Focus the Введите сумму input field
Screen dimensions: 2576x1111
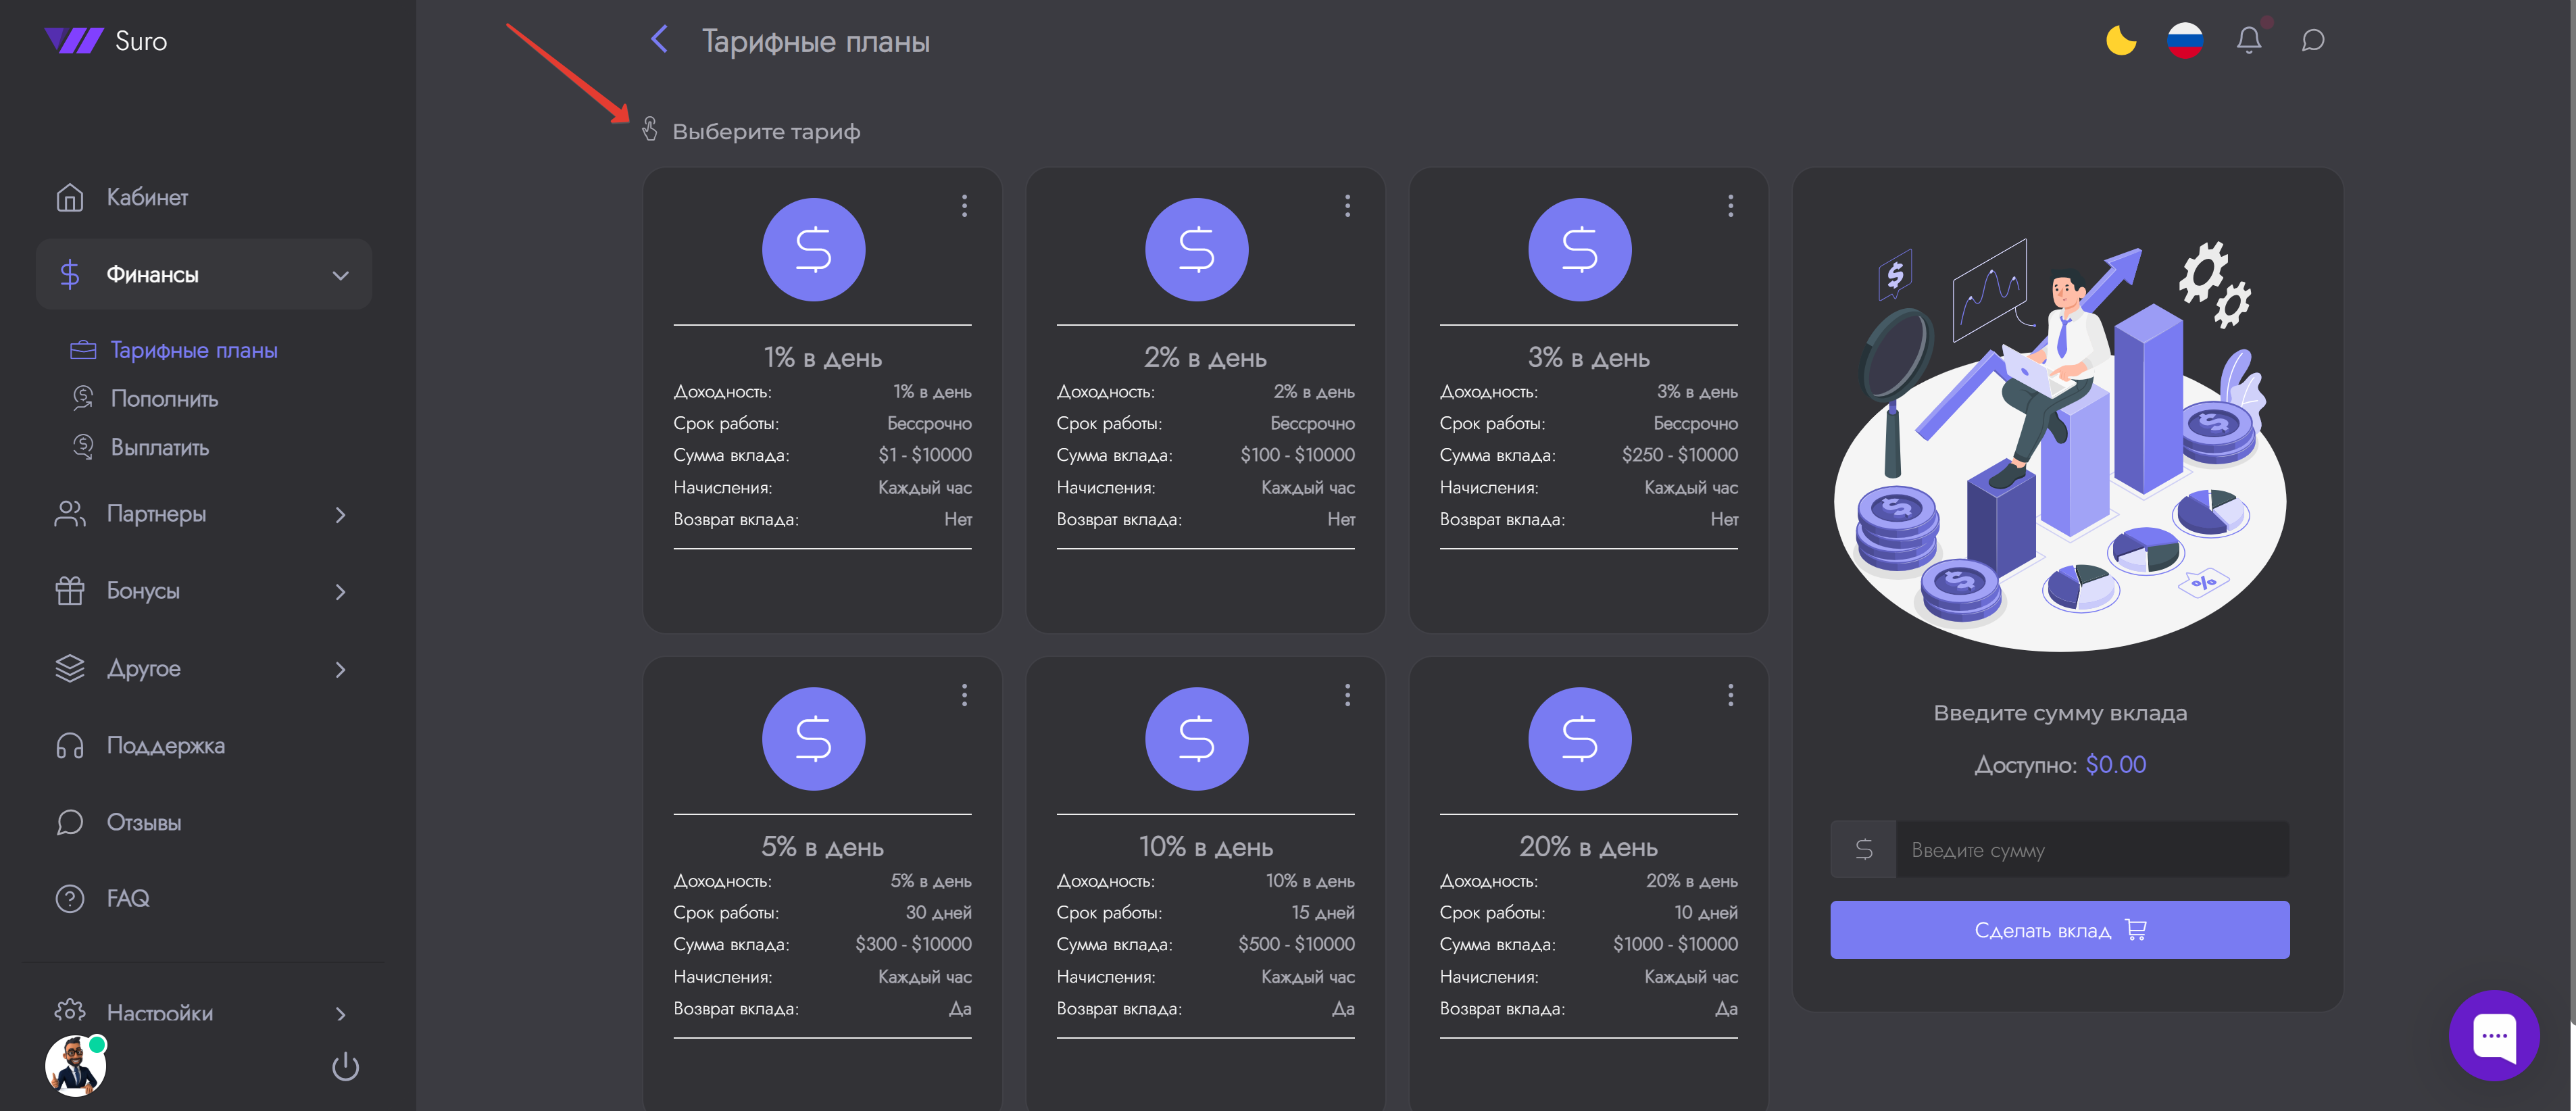(2092, 849)
